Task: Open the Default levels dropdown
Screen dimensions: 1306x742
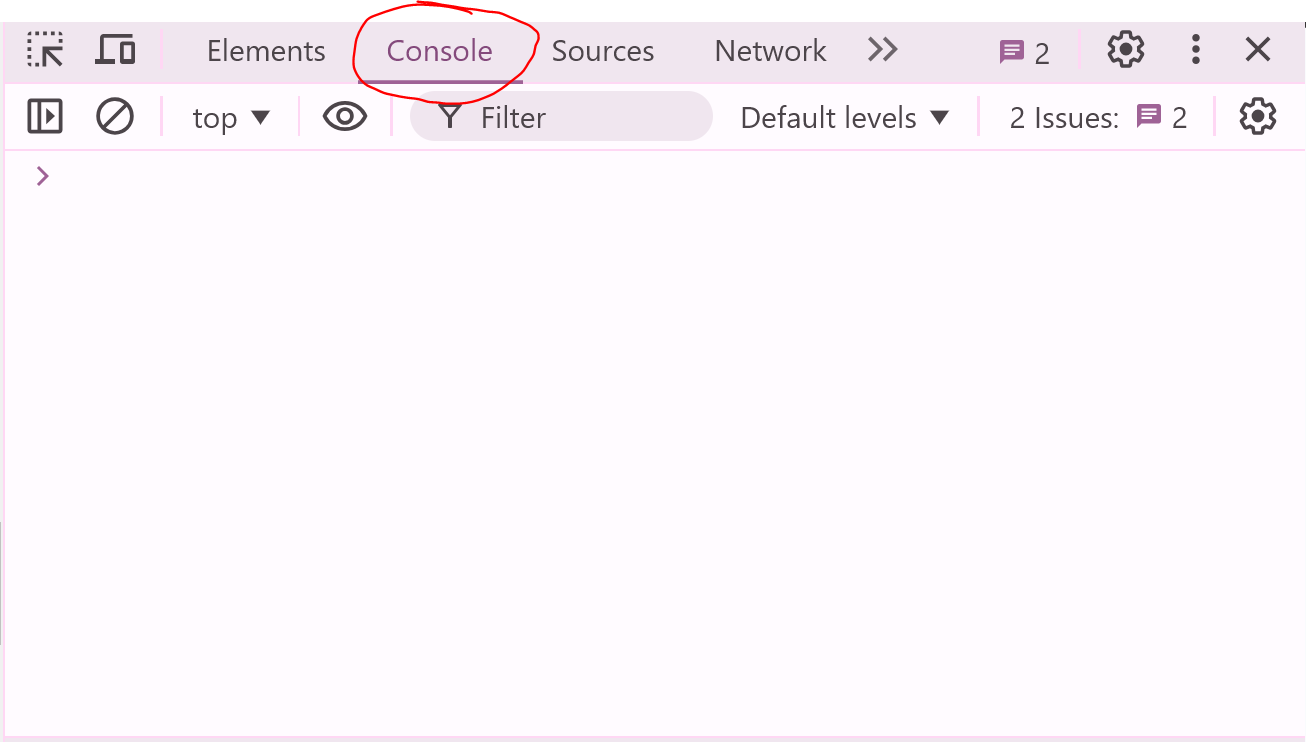Action: pyautogui.click(x=845, y=116)
